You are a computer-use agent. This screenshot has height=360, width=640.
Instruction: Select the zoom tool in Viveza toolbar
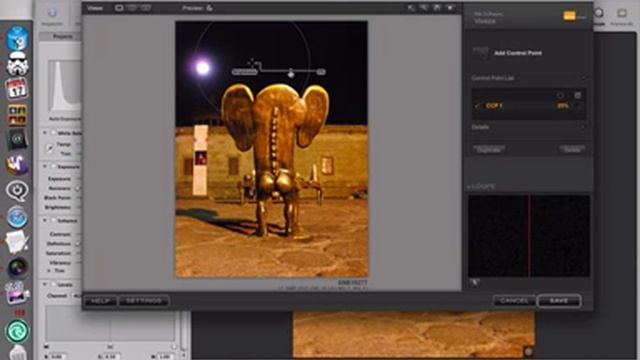pos(424,8)
